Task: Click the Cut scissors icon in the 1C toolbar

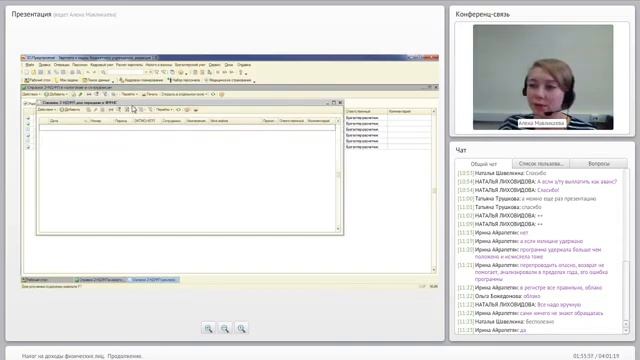Action: click(x=49, y=72)
